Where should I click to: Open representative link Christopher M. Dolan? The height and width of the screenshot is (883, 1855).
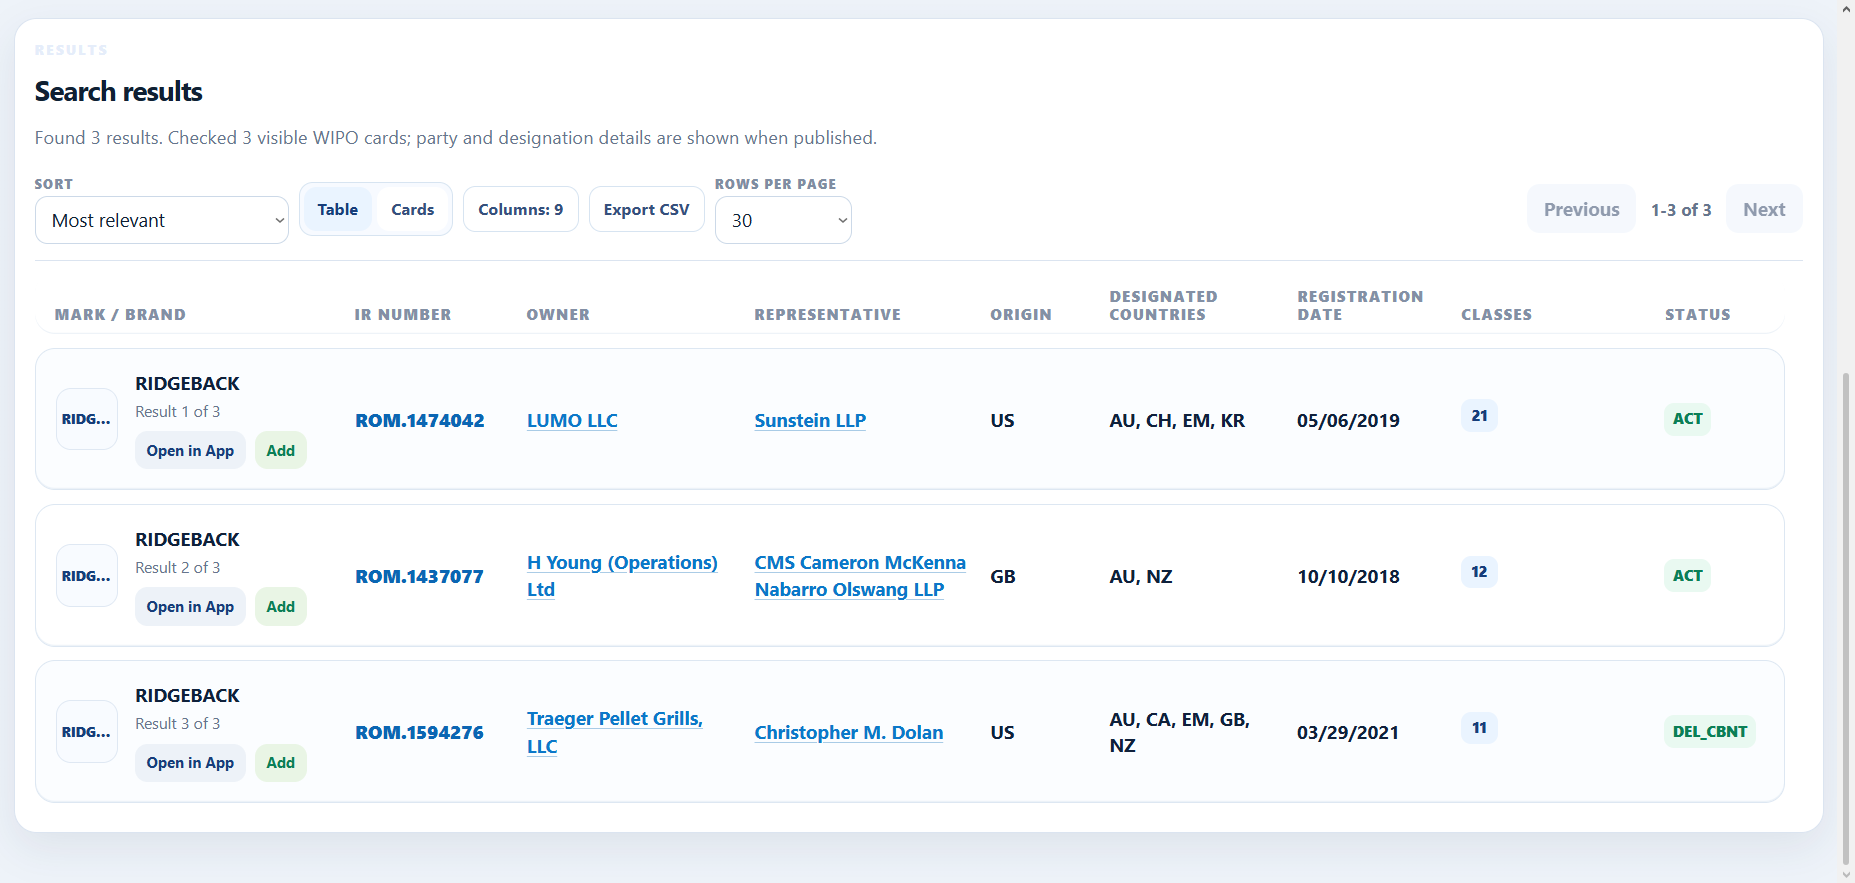pos(849,733)
